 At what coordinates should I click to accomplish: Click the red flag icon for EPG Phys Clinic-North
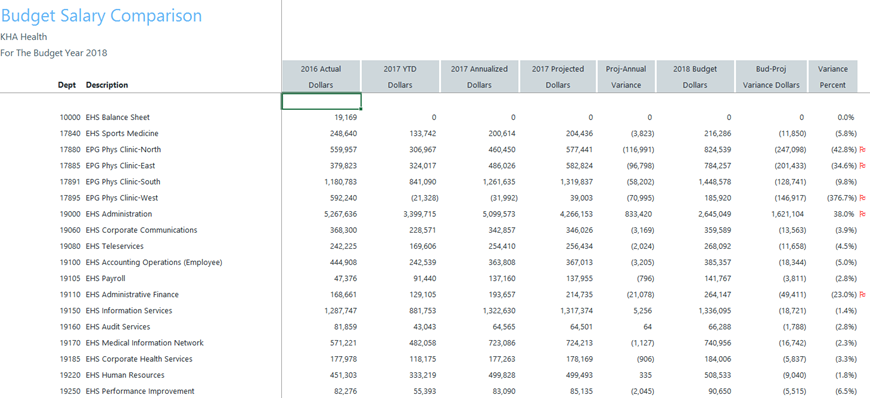pyautogui.click(x=862, y=150)
